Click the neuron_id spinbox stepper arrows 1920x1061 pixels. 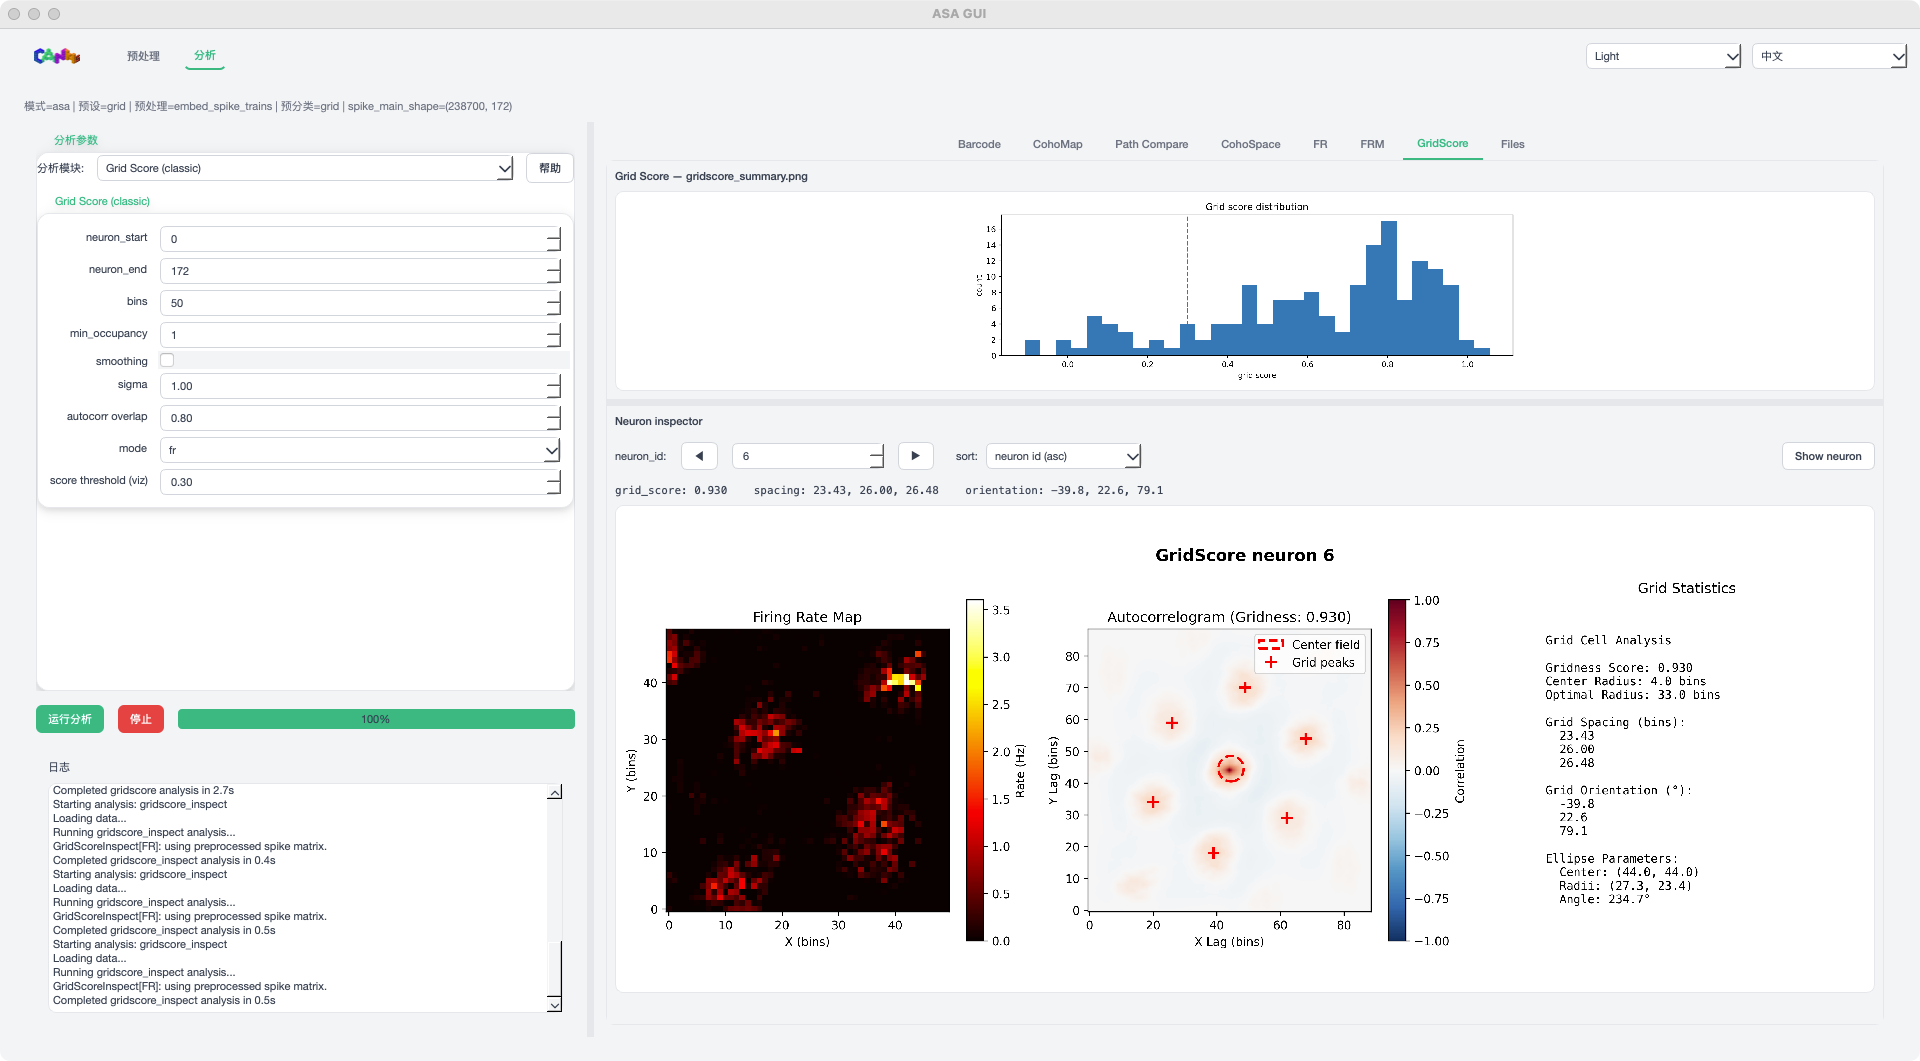tap(876, 456)
